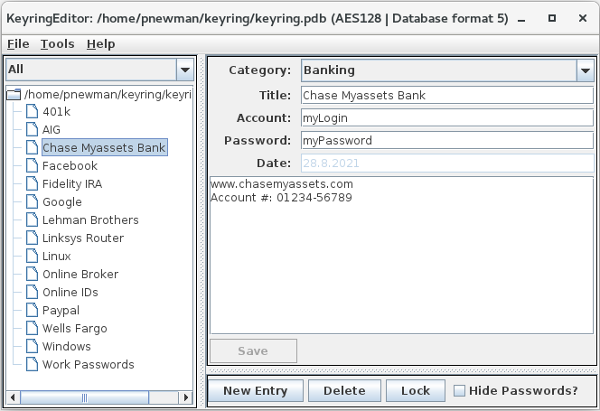Viewport: 600px width, 411px height.
Task: Open the All category filter dropdown
Action: click(x=184, y=69)
